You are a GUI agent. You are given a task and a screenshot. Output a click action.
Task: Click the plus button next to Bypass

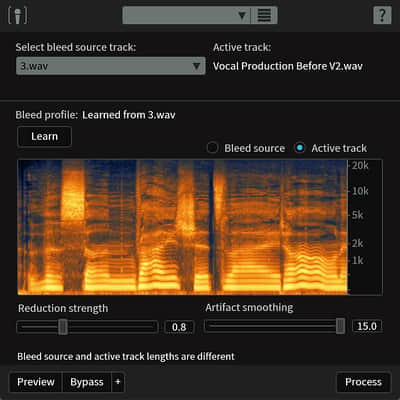coord(118,382)
